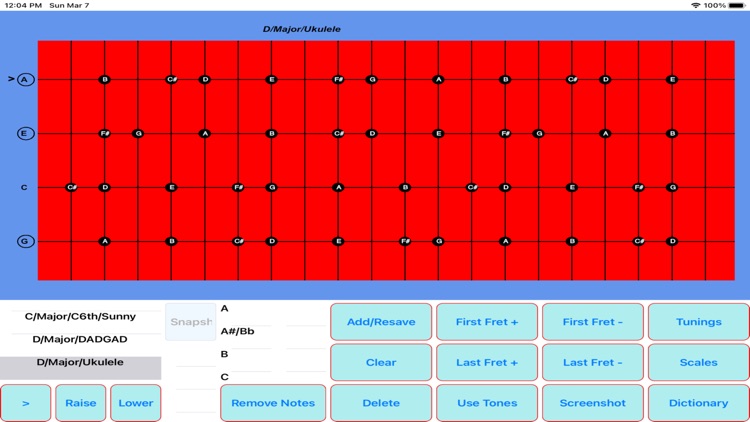Open the Tunings list
The height and width of the screenshot is (422, 750).
pyautogui.click(x=699, y=322)
